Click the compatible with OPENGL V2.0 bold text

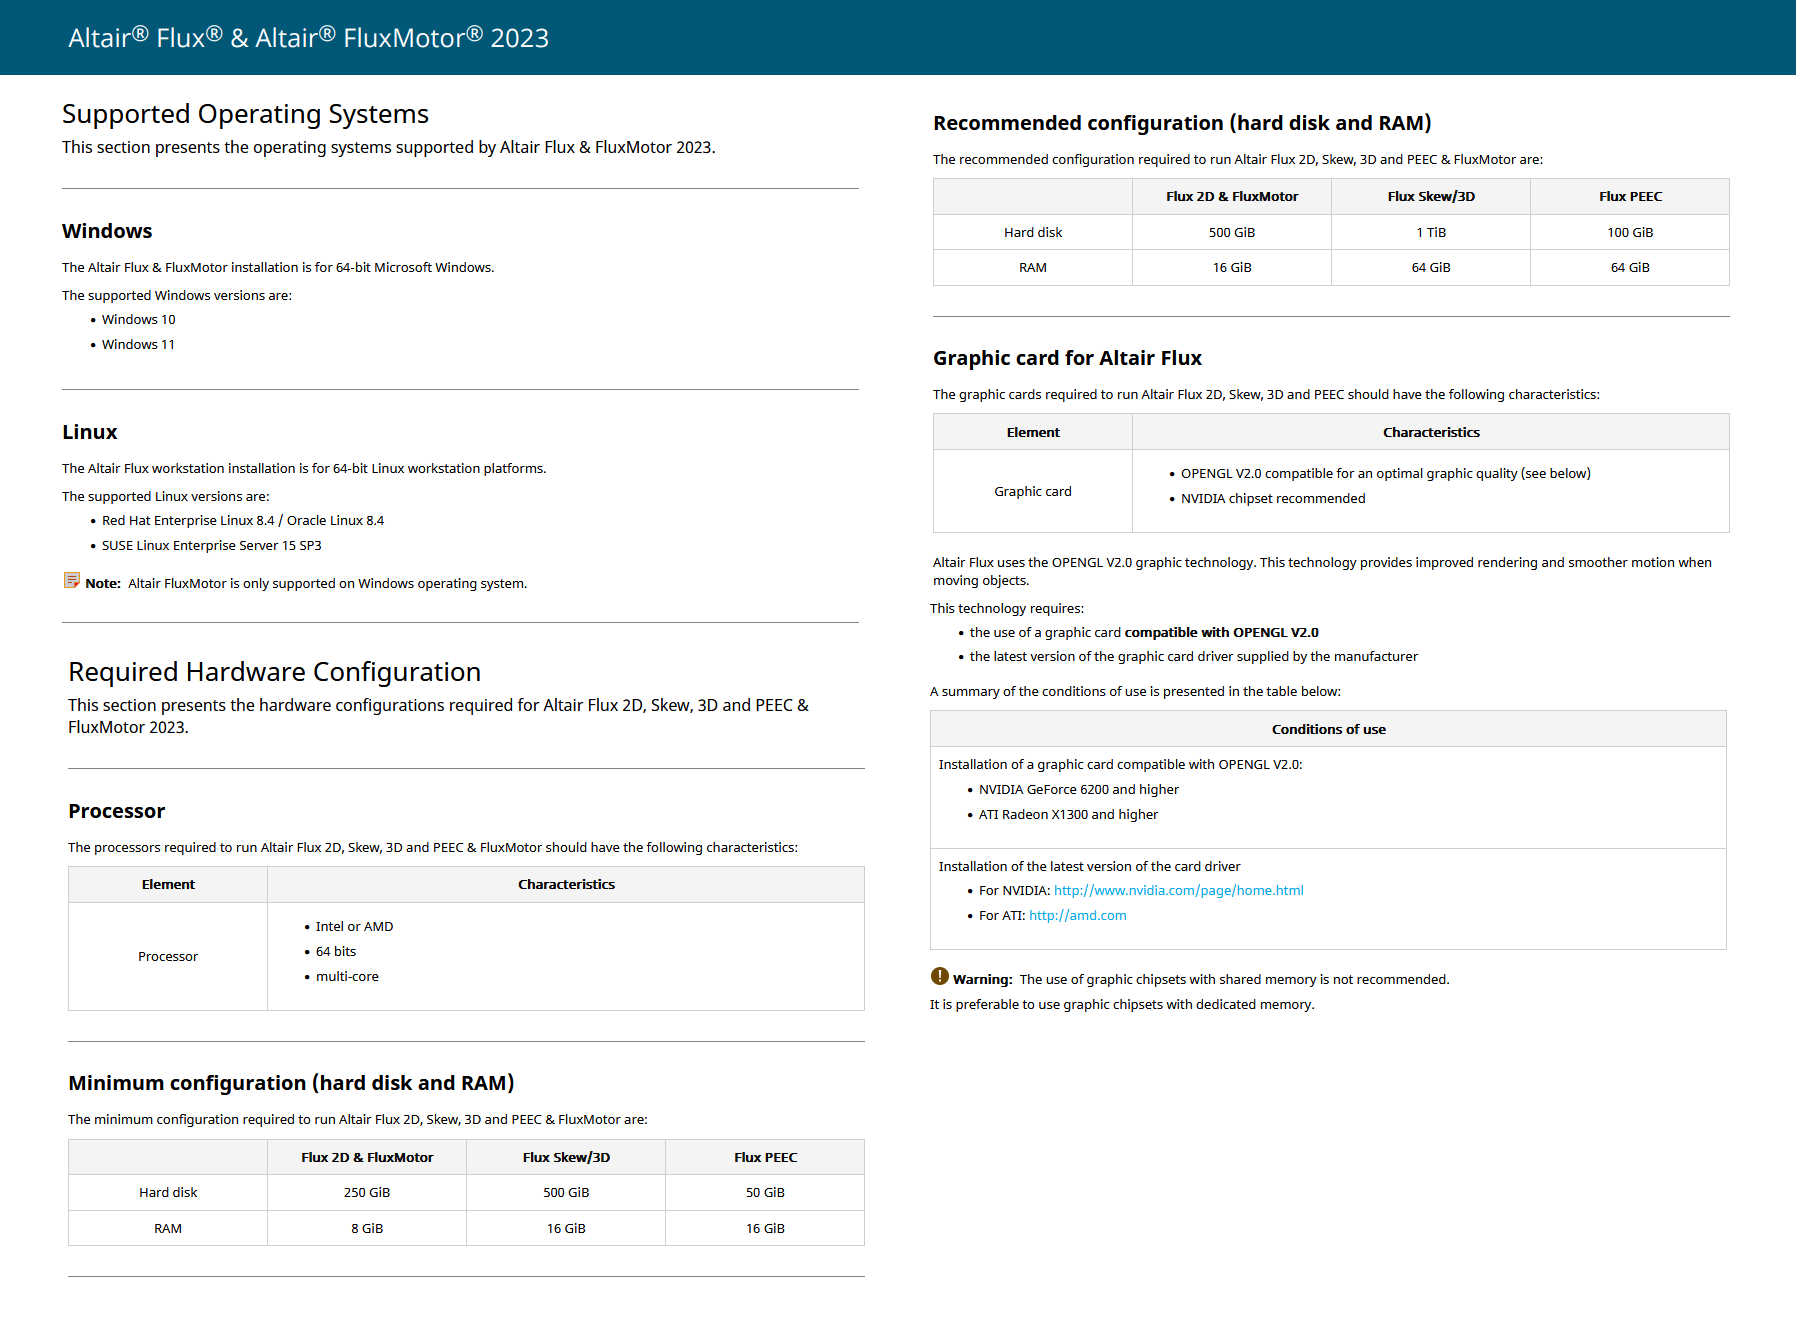pos(1221,633)
